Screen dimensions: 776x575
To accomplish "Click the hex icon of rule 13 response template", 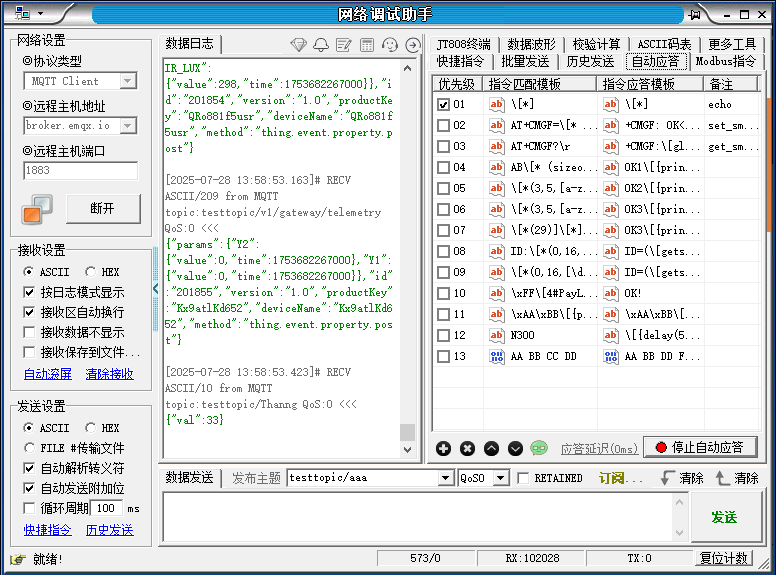I will tap(611, 356).
